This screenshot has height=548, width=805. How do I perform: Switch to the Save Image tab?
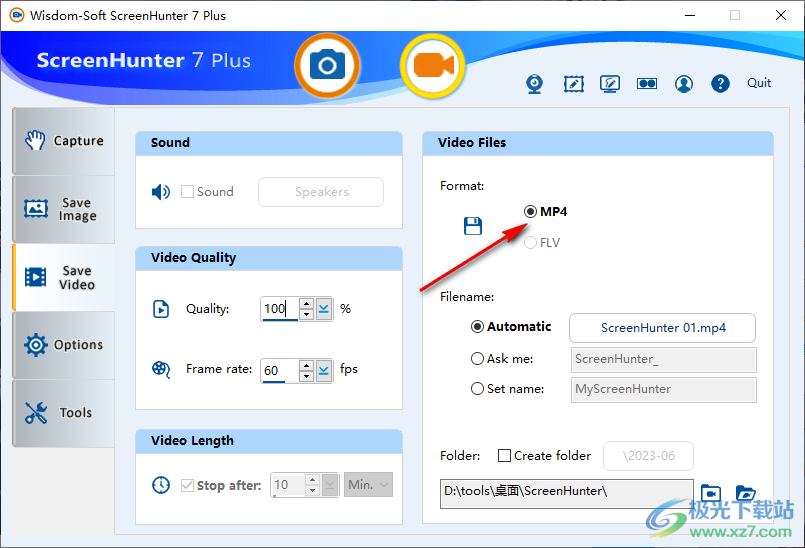pyautogui.click(x=64, y=209)
